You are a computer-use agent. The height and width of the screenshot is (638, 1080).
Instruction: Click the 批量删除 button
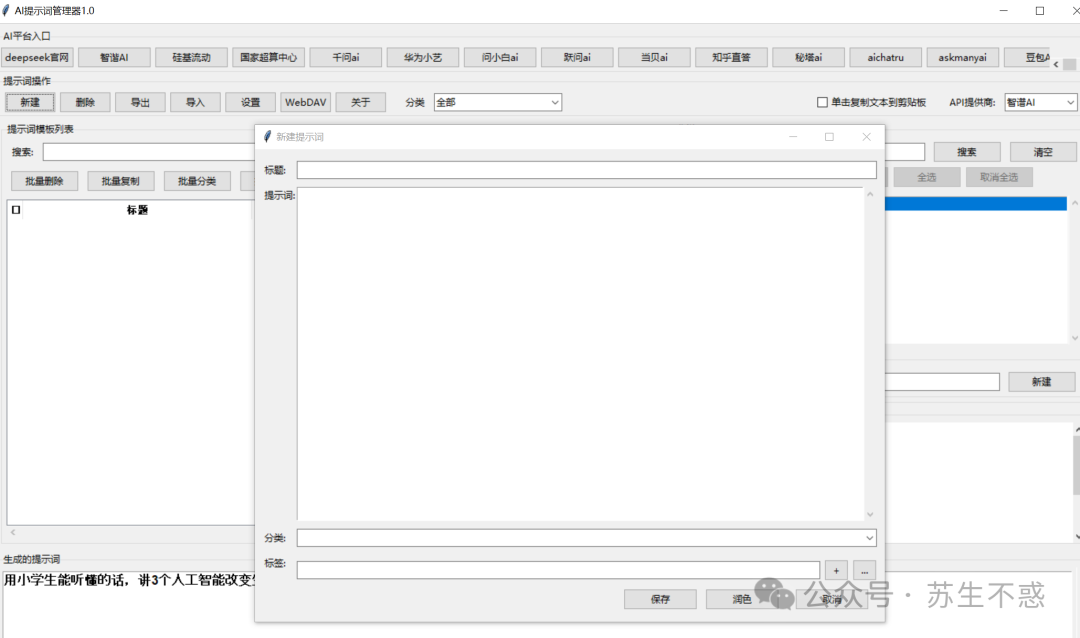[45, 181]
